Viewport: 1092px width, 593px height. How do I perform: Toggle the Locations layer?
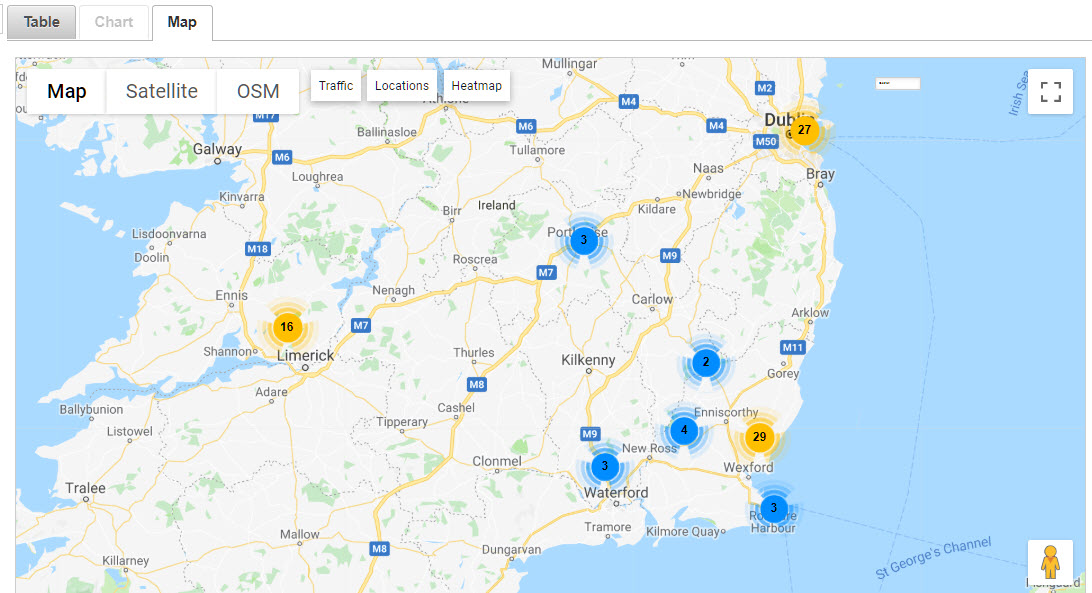pos(402,86)
